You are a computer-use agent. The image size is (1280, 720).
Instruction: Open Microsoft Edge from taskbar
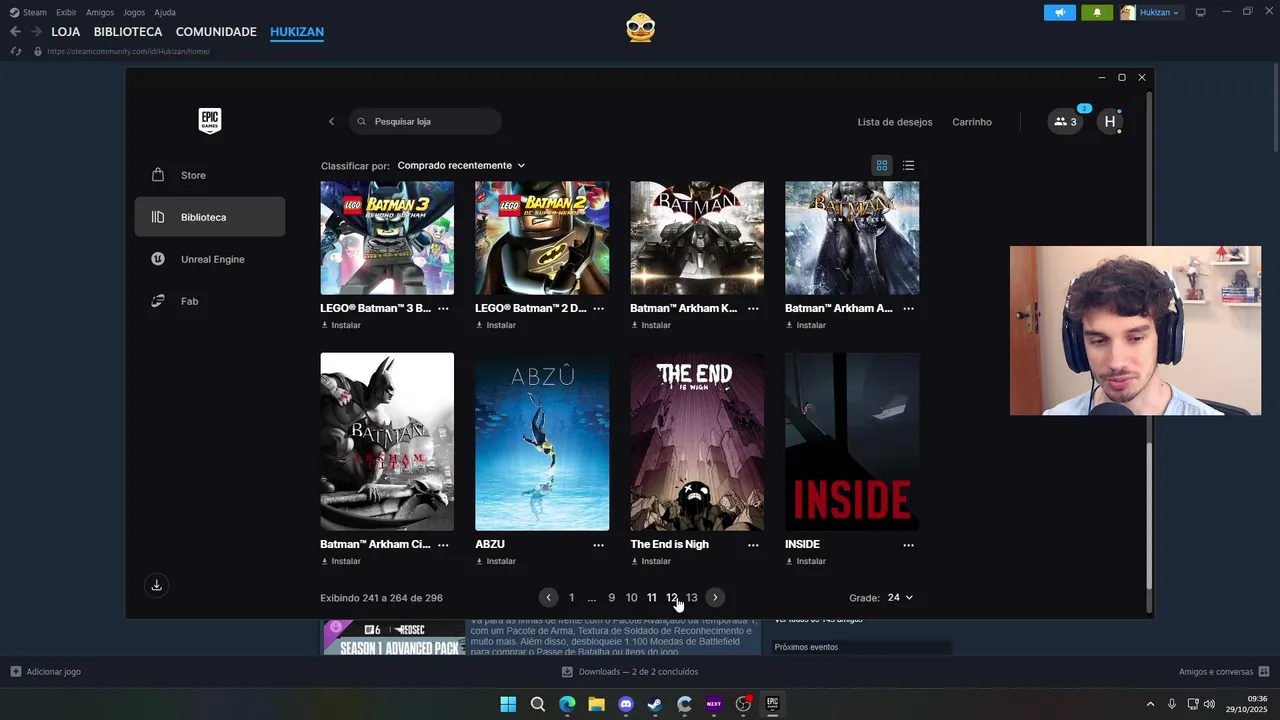click(x=567, y=704)
